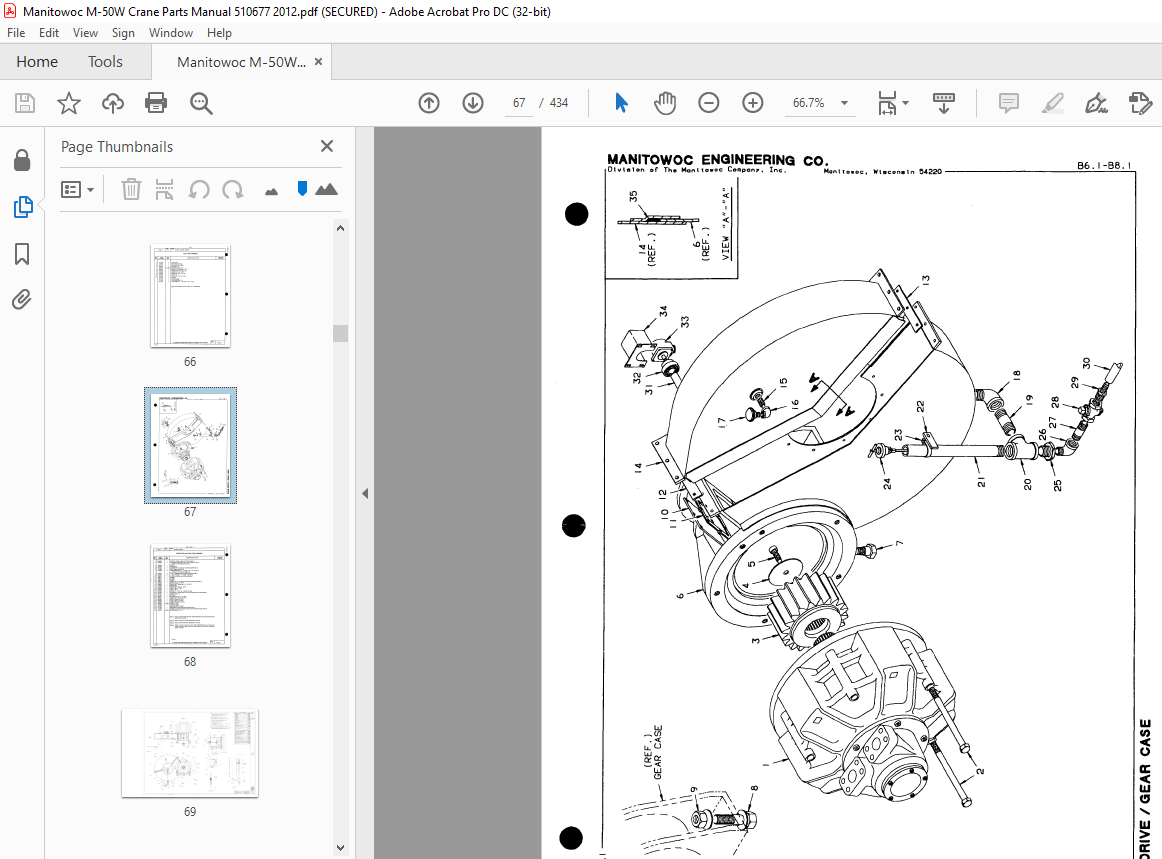The image size is (1162, 859).
Task: Go to previous page with up arrow
Action: tap(429, 103)
